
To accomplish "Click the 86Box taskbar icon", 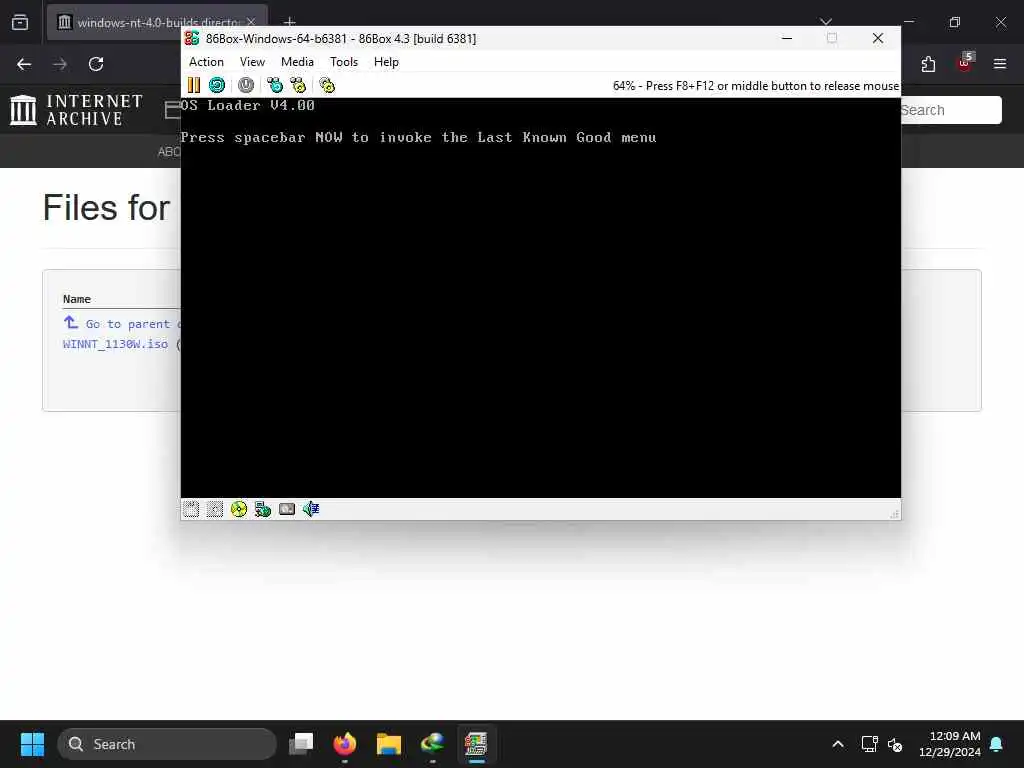I will [477, 744].
